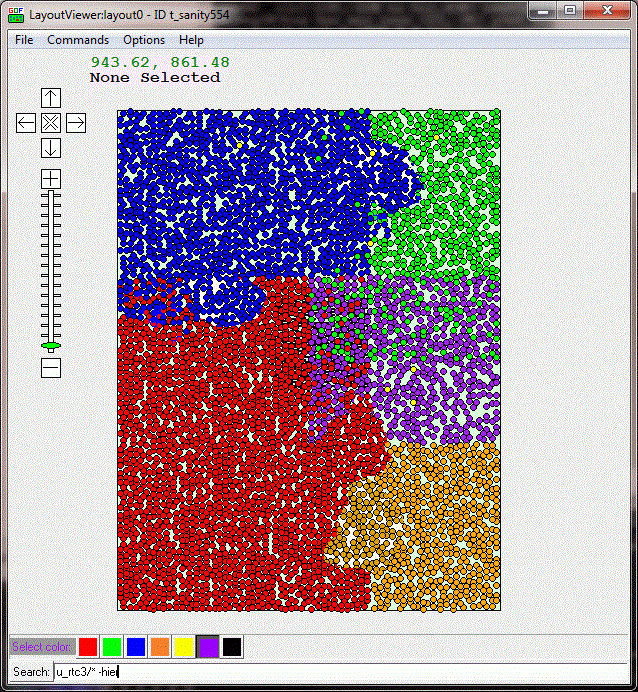
Task: Open the Help menu
Action: click(x=191, y=40)
